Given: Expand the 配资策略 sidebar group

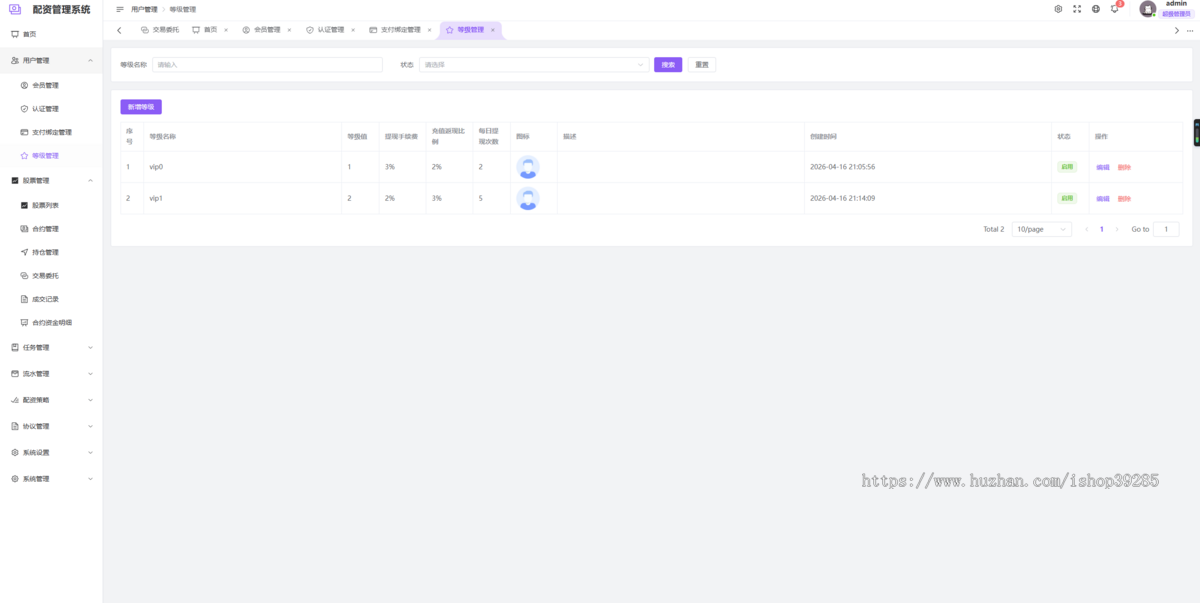Looking at the screenshot, I should tap(51, 400).
